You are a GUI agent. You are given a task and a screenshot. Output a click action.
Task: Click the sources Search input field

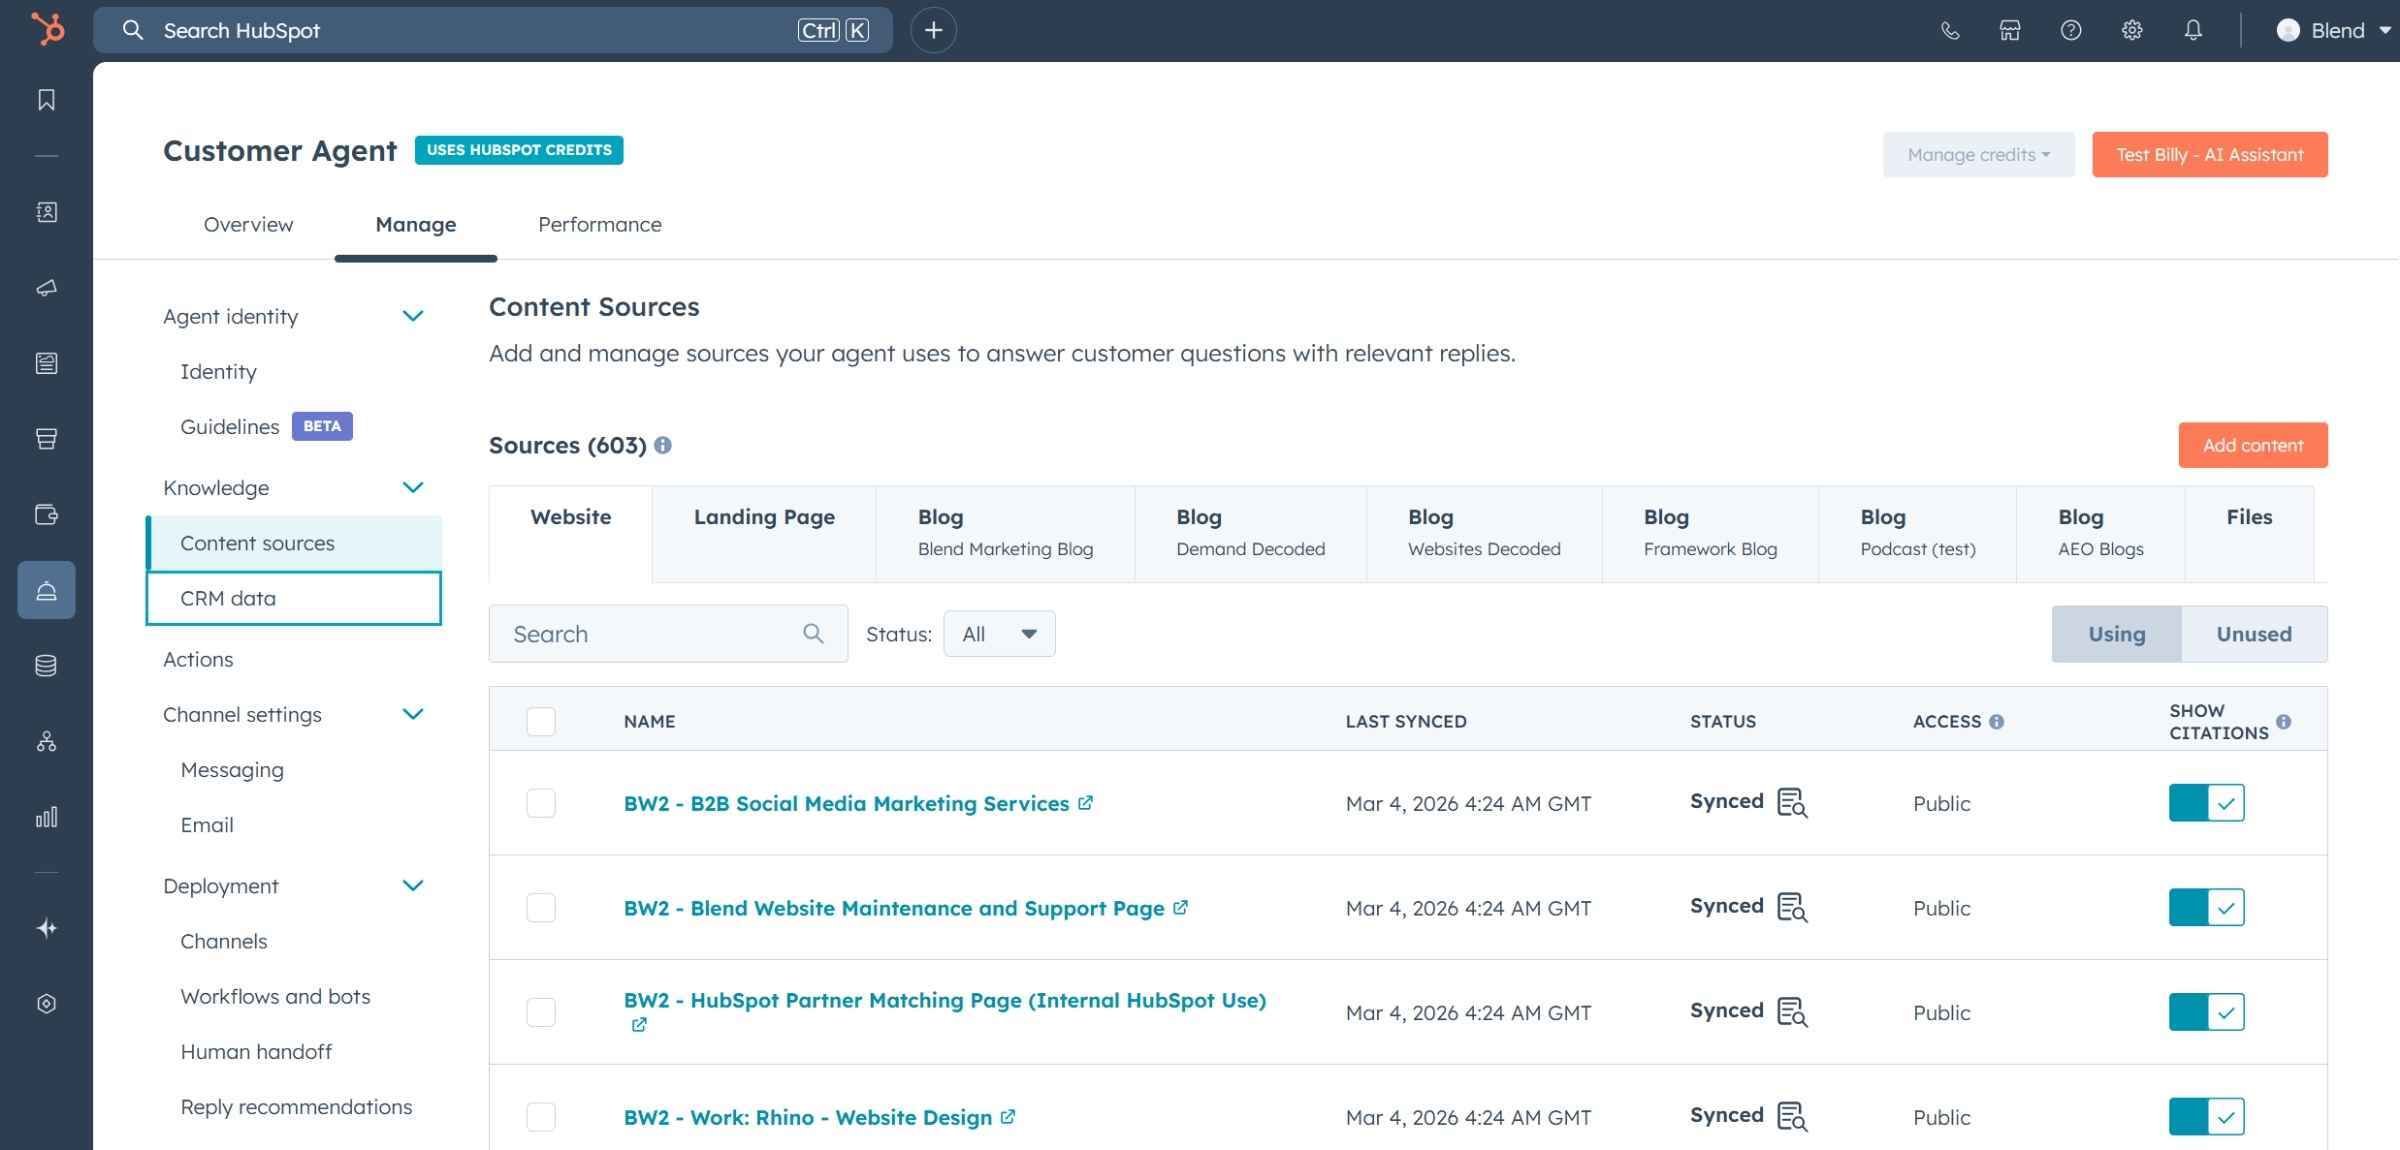(650, 634)
